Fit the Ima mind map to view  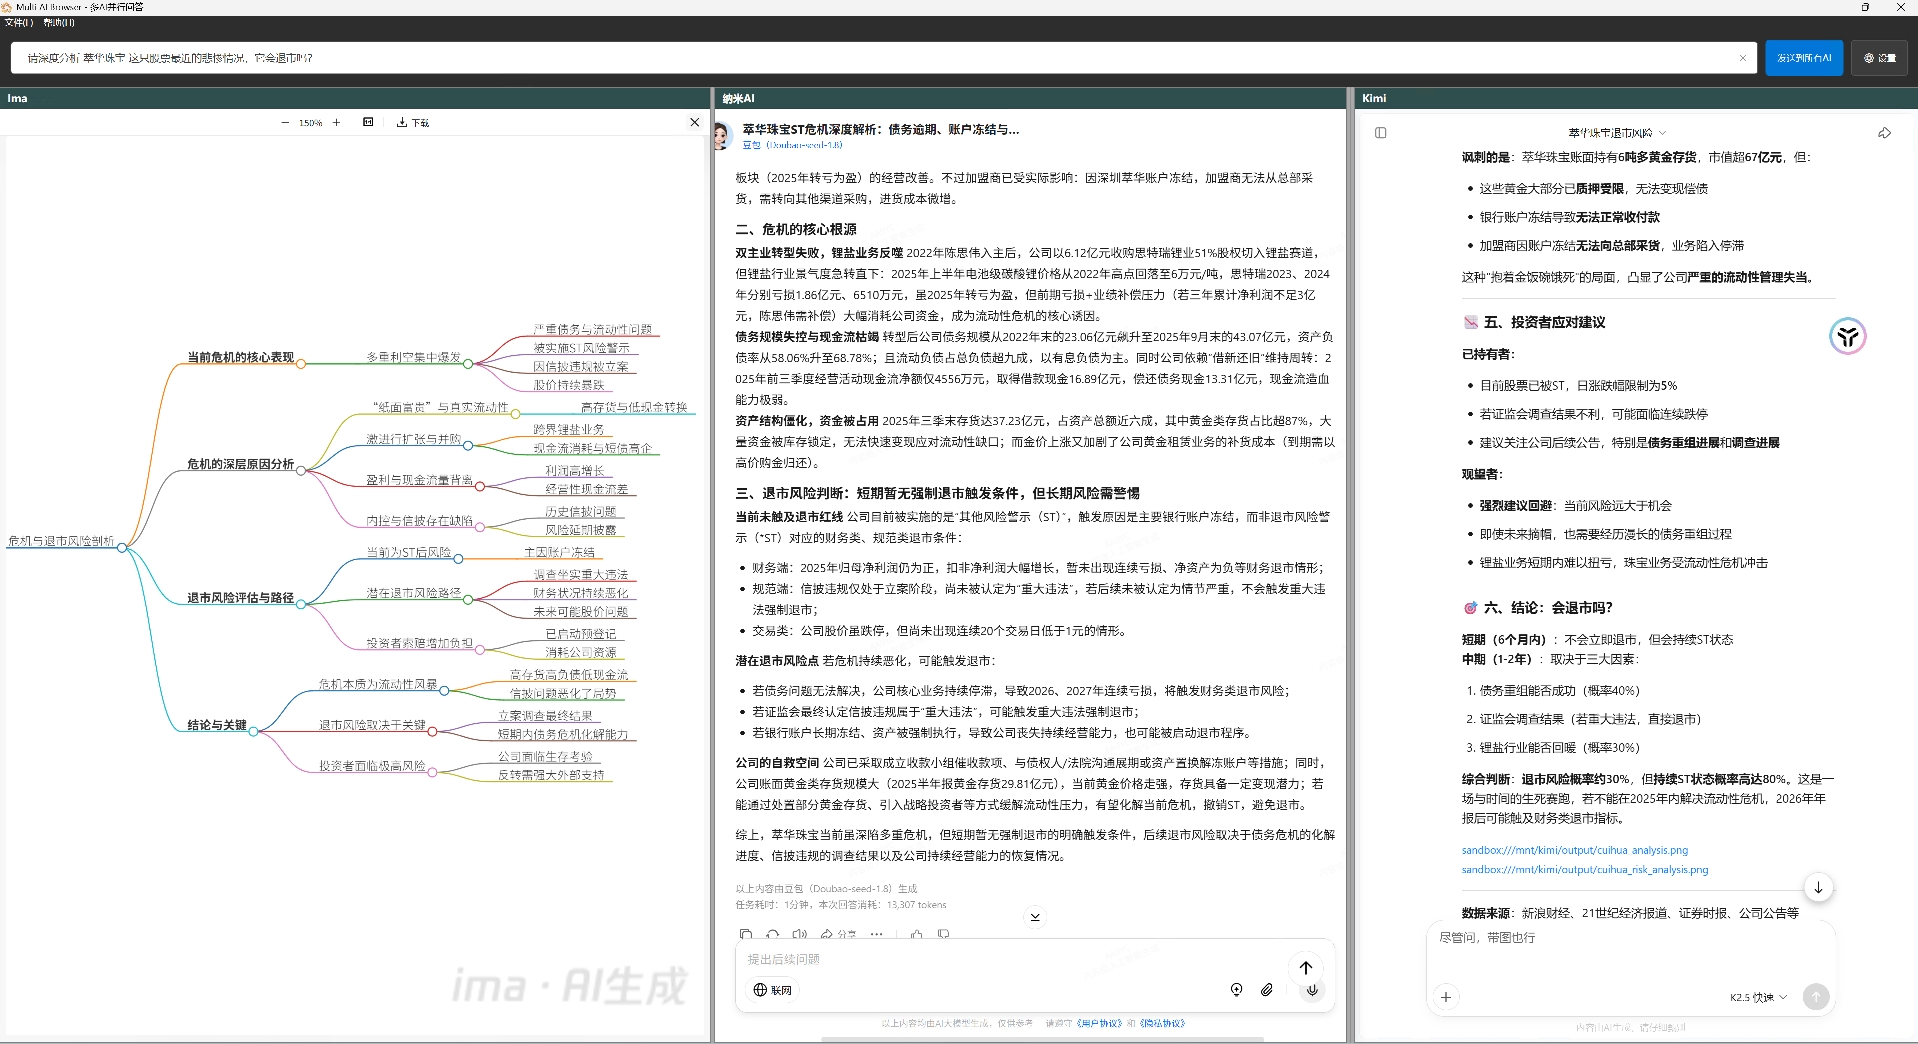tap(368, 123)
